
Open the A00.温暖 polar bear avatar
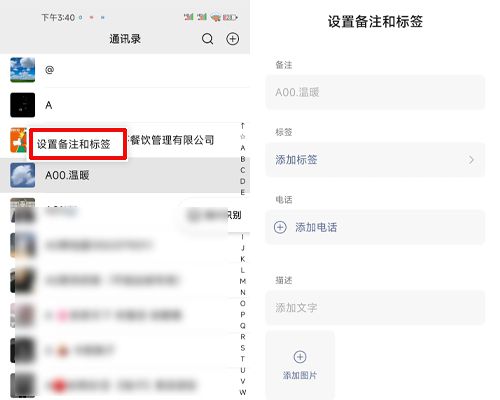pyautogui.click(x=22, y=175)
